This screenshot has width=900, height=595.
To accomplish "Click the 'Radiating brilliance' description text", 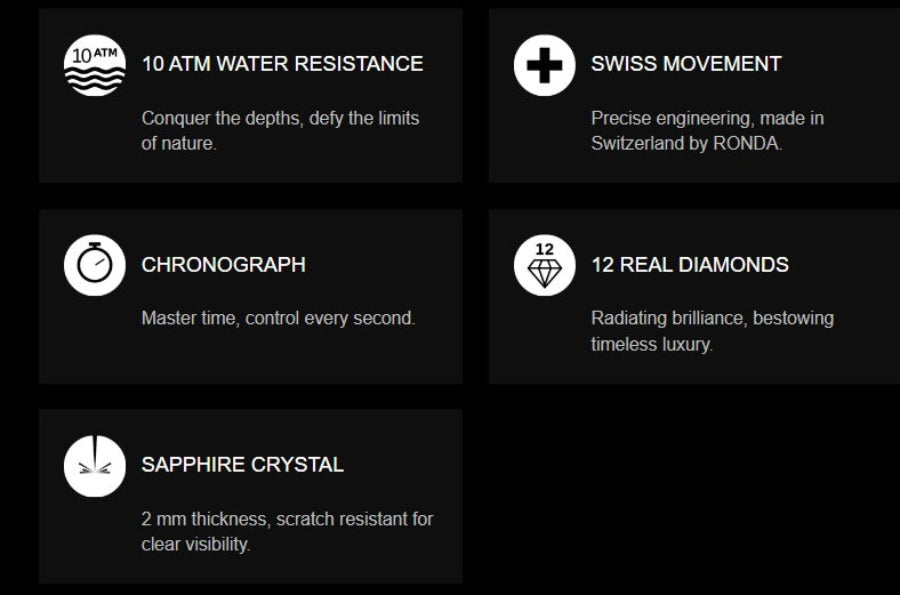I will [x=712, y=318].
